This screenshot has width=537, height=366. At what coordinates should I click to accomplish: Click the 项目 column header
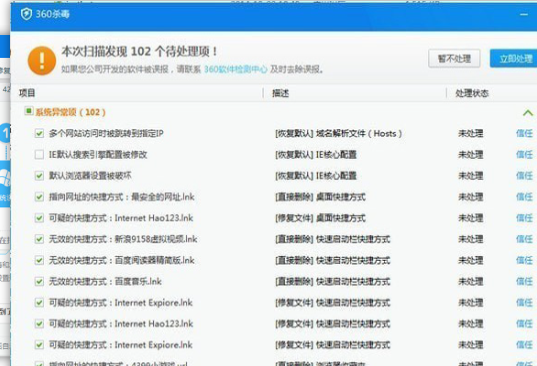click(27, 93)
